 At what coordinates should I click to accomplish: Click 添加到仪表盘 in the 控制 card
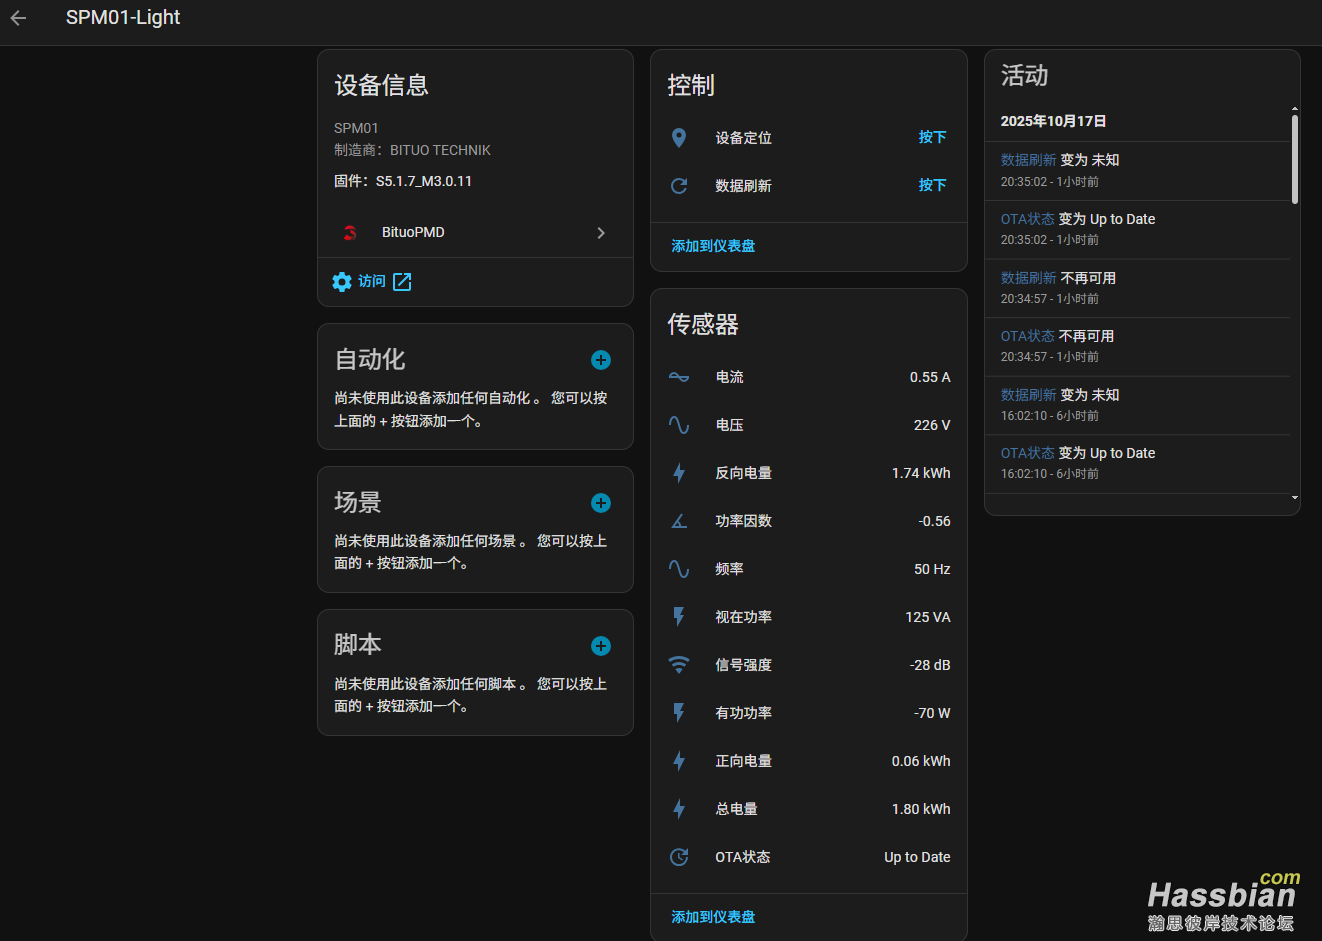point(713,246)
